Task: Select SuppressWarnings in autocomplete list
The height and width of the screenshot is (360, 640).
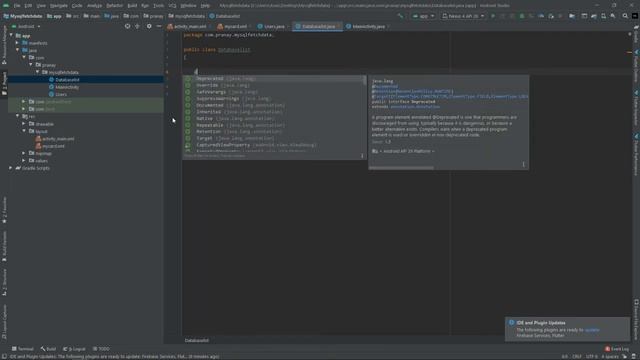Action: 274,99
